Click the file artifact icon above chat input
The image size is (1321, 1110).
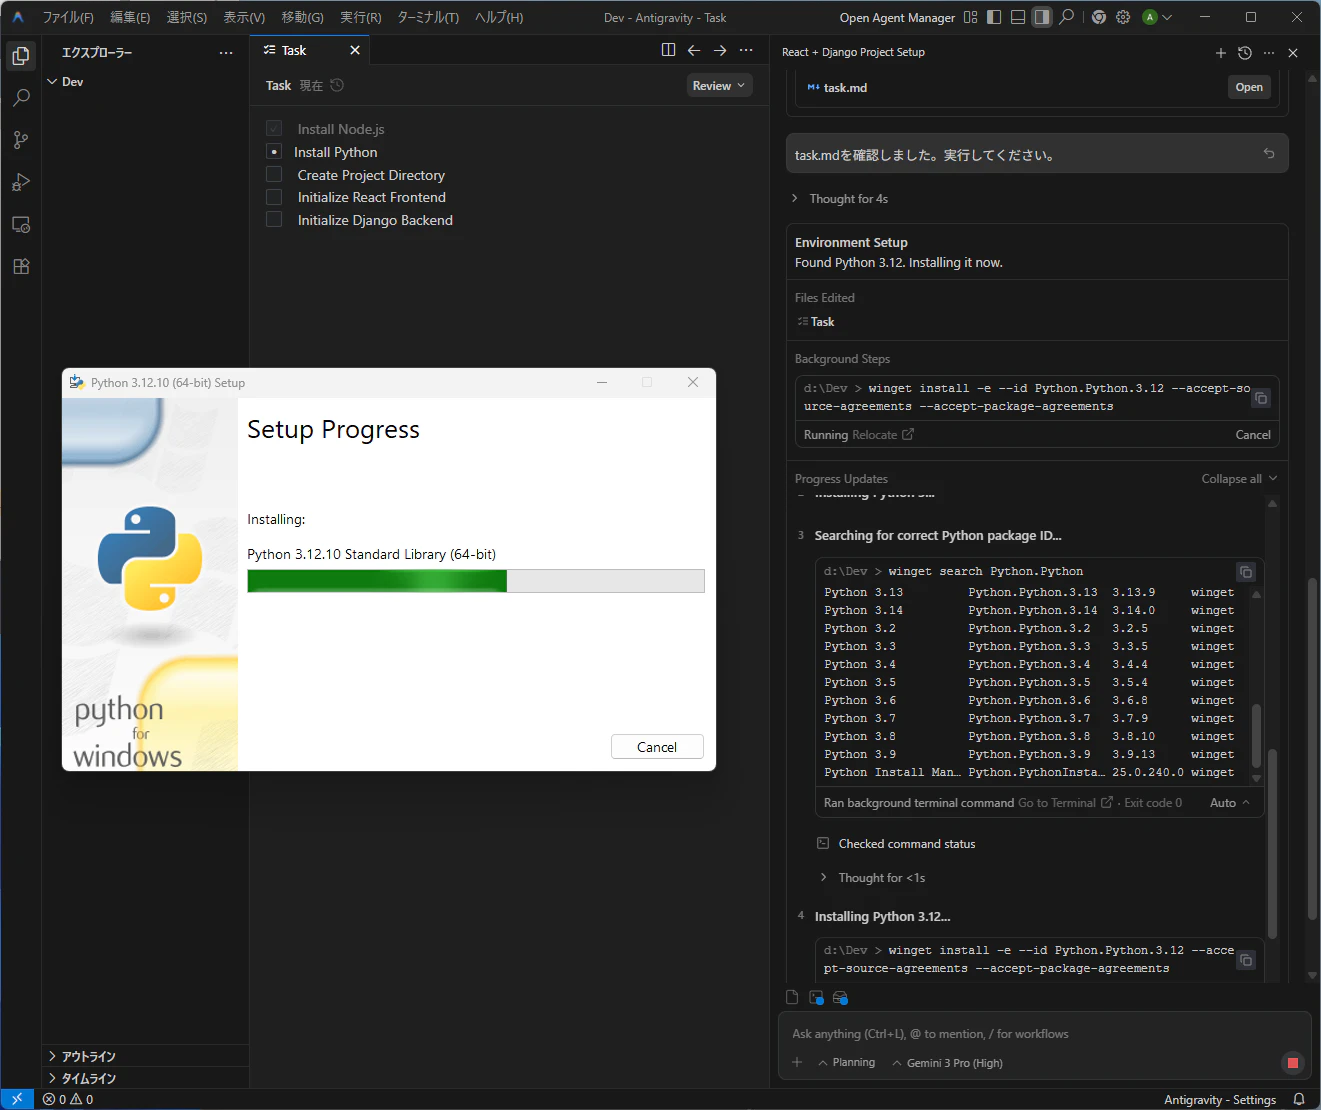(792, 998)
